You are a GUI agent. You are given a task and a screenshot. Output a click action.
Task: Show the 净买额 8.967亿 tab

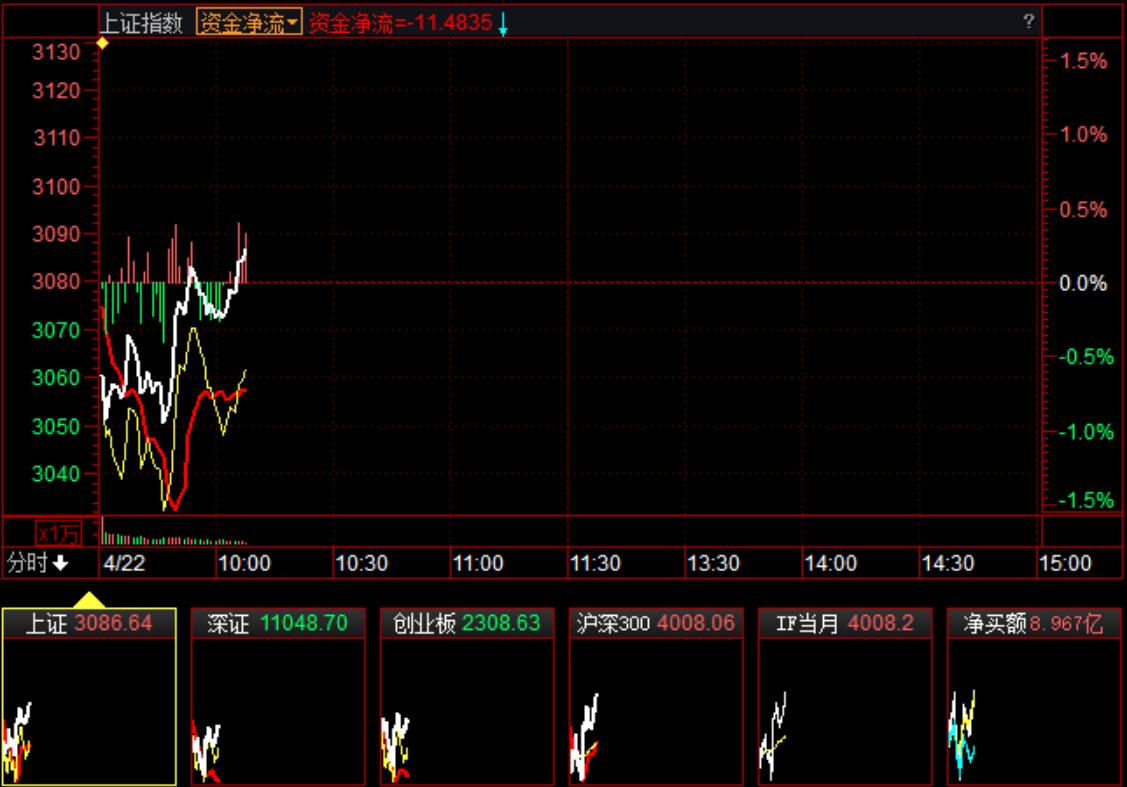pyautogui.click(x=1033, y=624)
